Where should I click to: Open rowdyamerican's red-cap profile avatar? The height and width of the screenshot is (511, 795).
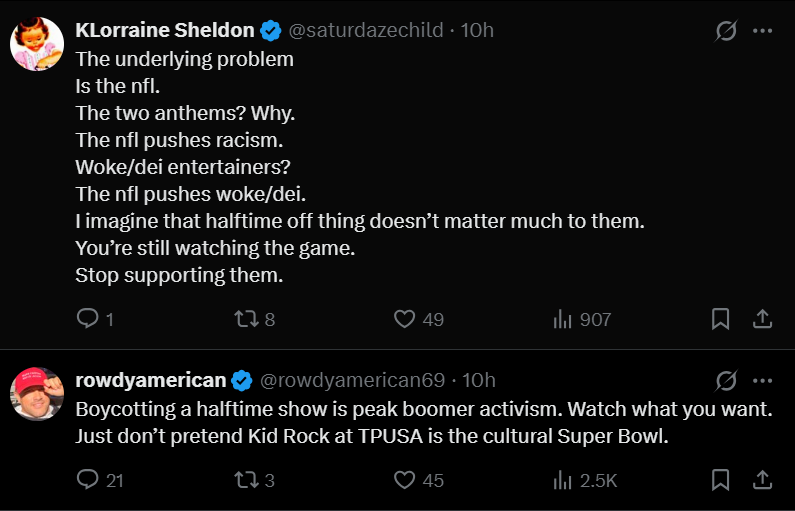pyautogui.click(x=37, y=394)
